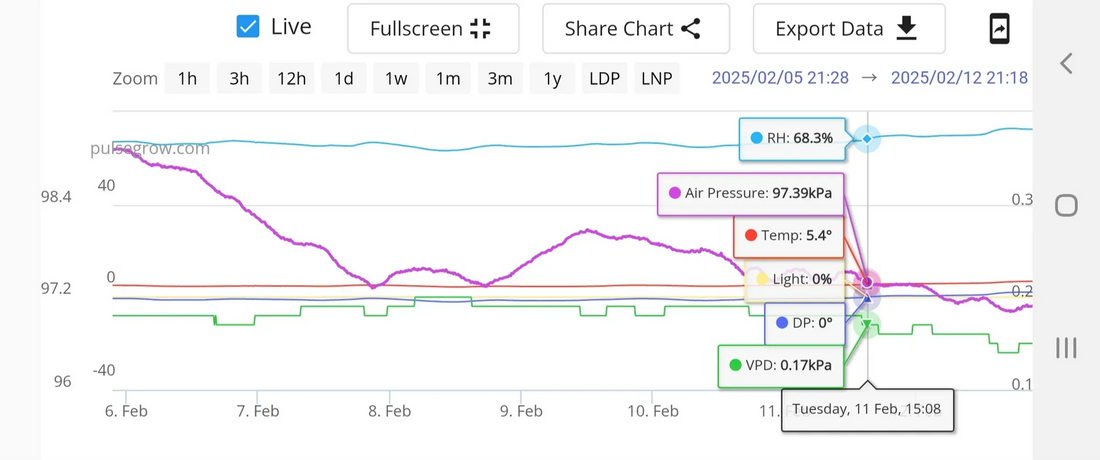
Task: Click the start date 2025/02/05 21:28
Action: pos(780,78)
